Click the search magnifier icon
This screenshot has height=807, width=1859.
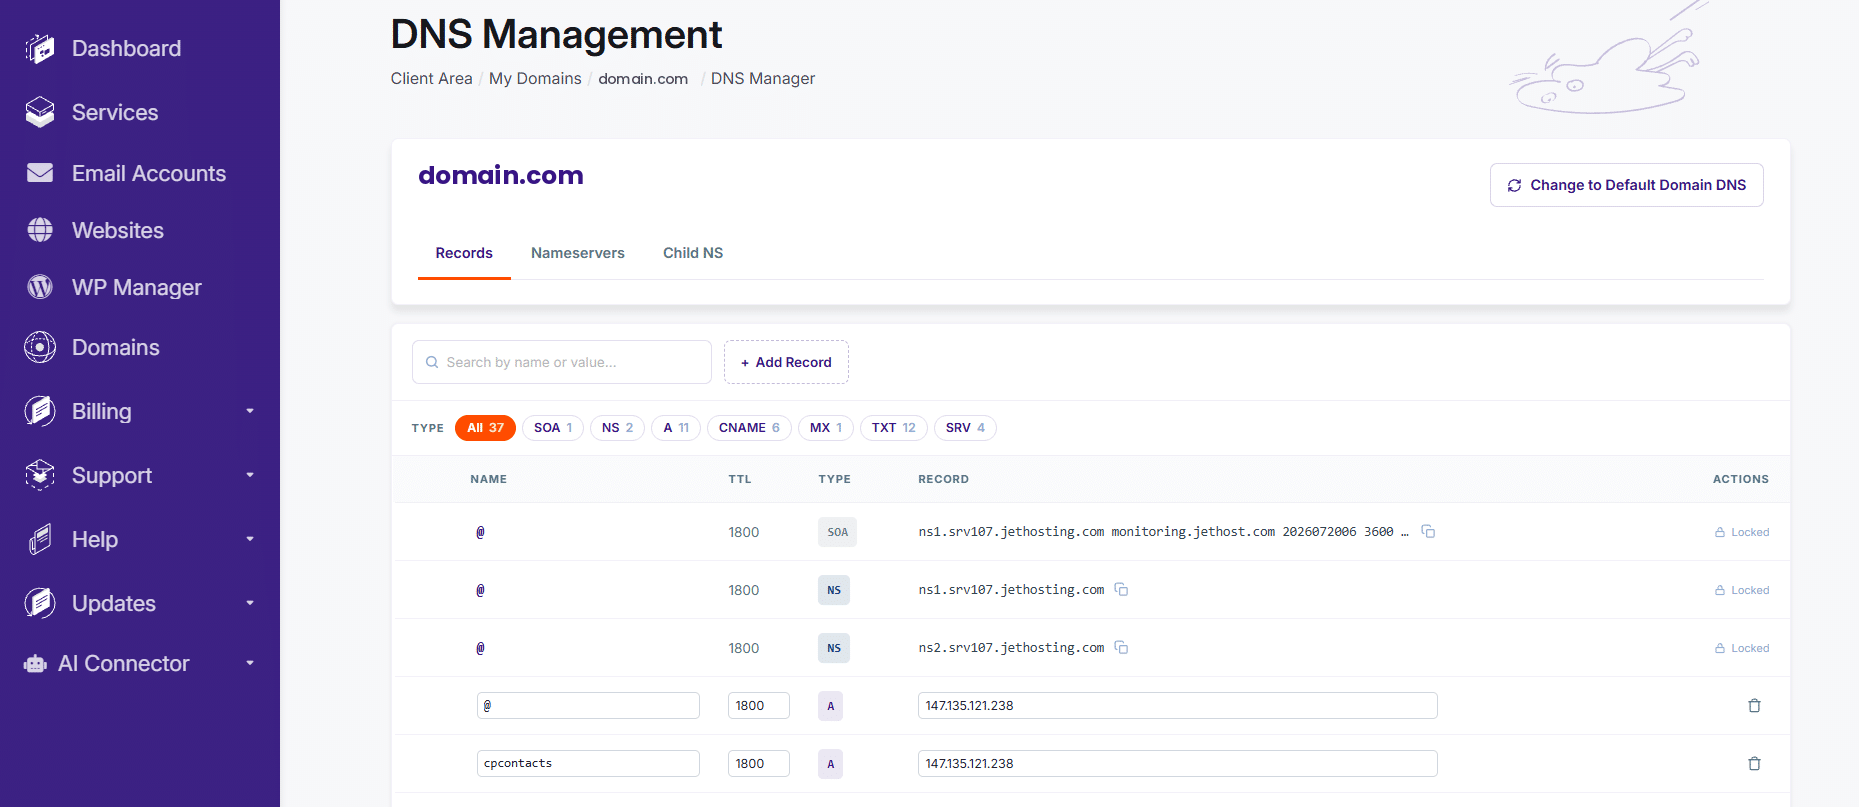[x=432, y=362]
